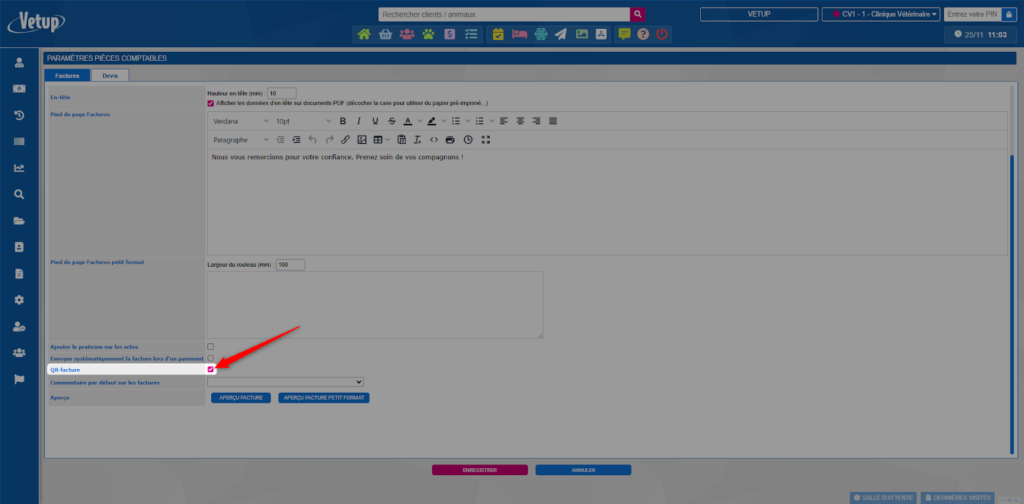Open the gear settings icon in left sidebar
Image resolution: width=1024 pixels, height=504 pixels.
click(19, 300)
